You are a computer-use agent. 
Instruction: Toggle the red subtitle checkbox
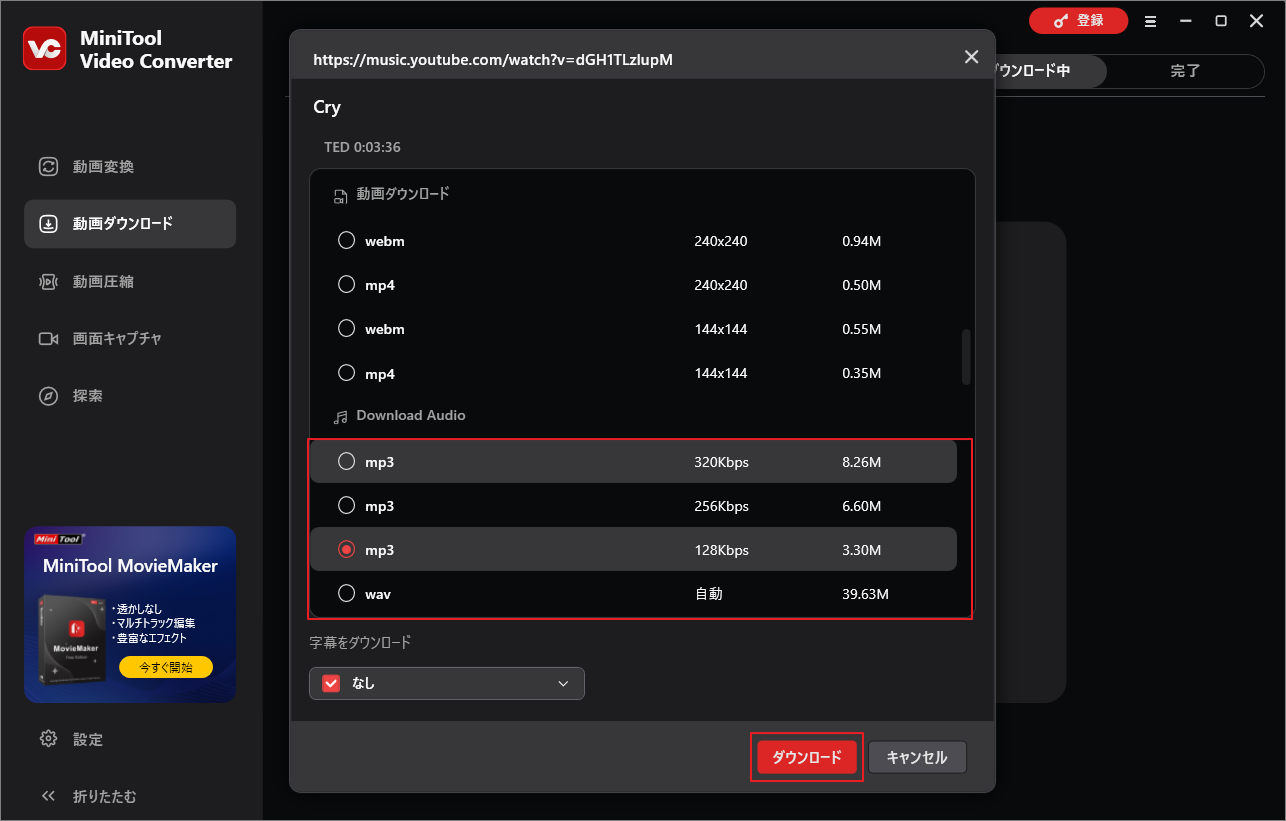pos(332,683)
